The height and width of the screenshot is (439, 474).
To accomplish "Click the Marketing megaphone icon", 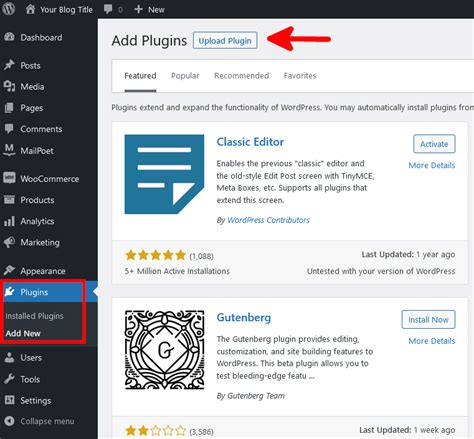I will pyautogui.click(x=9, y=242).
